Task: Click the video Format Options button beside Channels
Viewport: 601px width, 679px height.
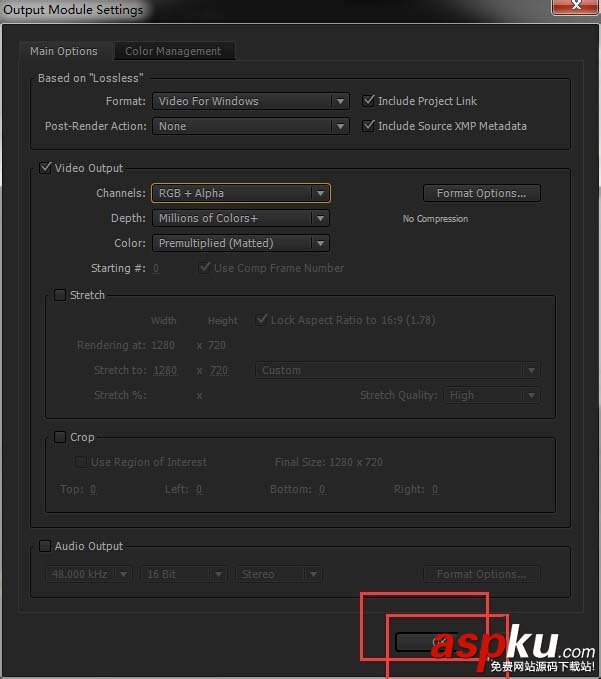Action: (481, 193)
